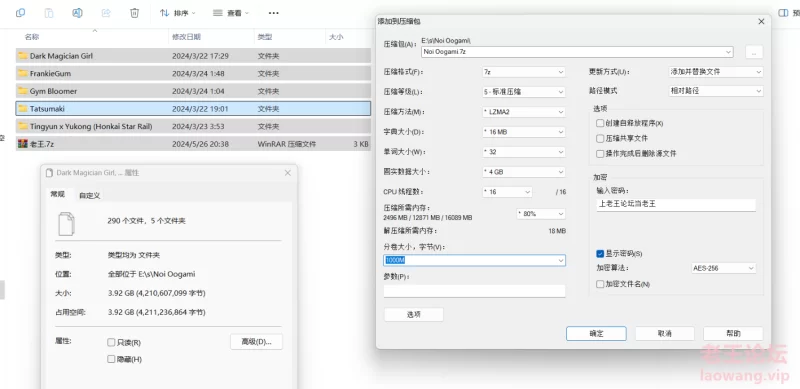Click the WinRAR 压缩文件 type cell

pyautogui.click(x=287, y=144)
